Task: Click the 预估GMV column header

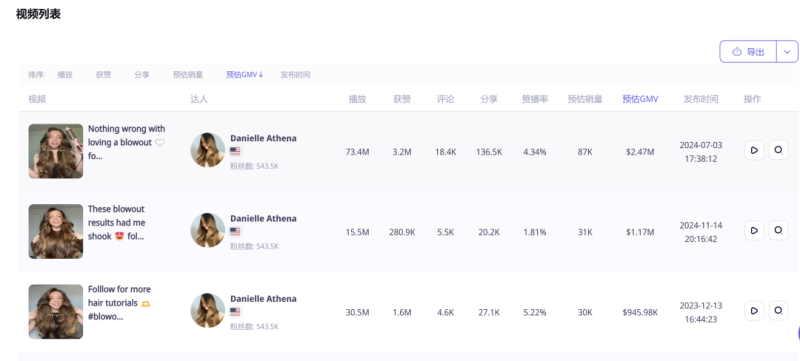Action: pyautogui.click(x=640, y=99)
